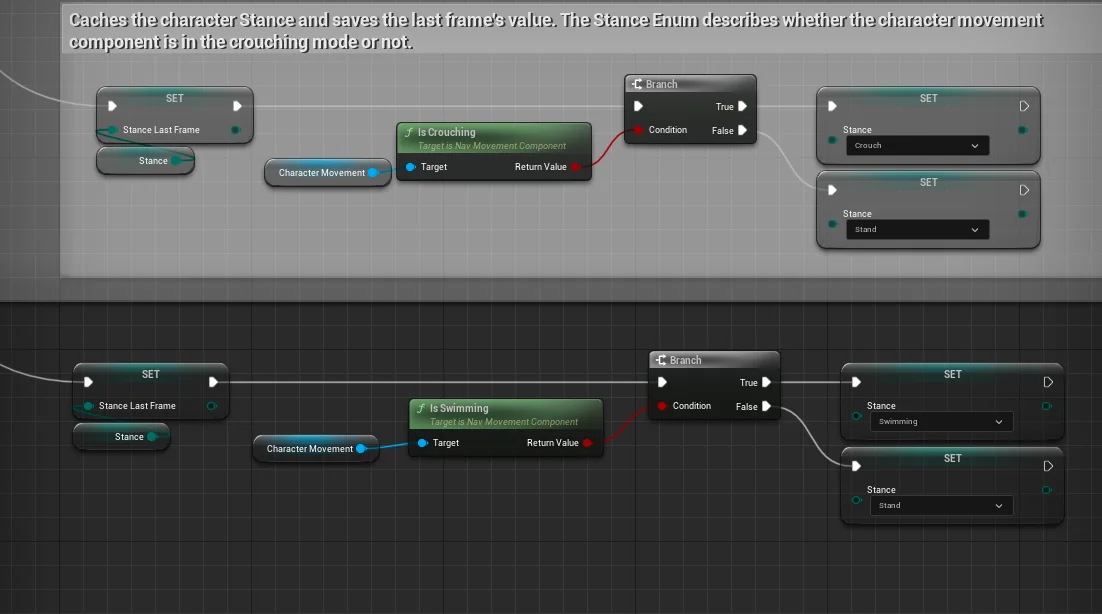Select the comment box title about caching character Stance
The image size is (1102, 614).
pos(555,31)
